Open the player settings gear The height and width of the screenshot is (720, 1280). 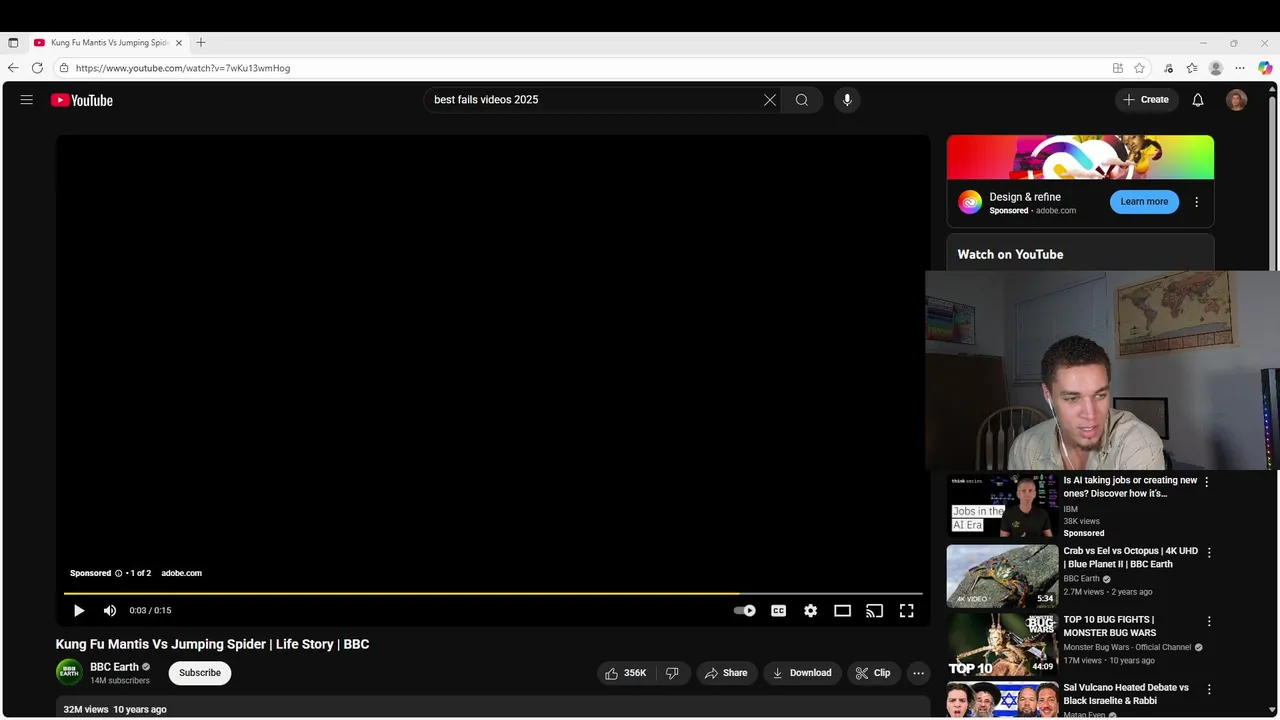pyautogui.click(x=811, y=611)
